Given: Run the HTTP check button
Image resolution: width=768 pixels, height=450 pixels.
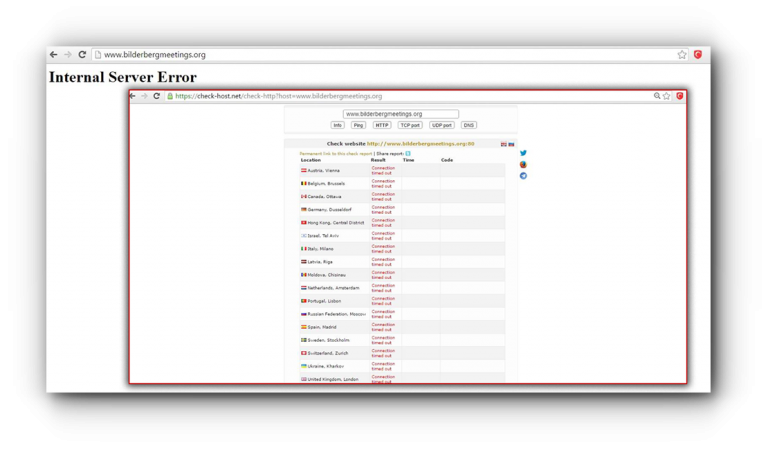Looking at the screenshot, I should [x=382, y=125].
